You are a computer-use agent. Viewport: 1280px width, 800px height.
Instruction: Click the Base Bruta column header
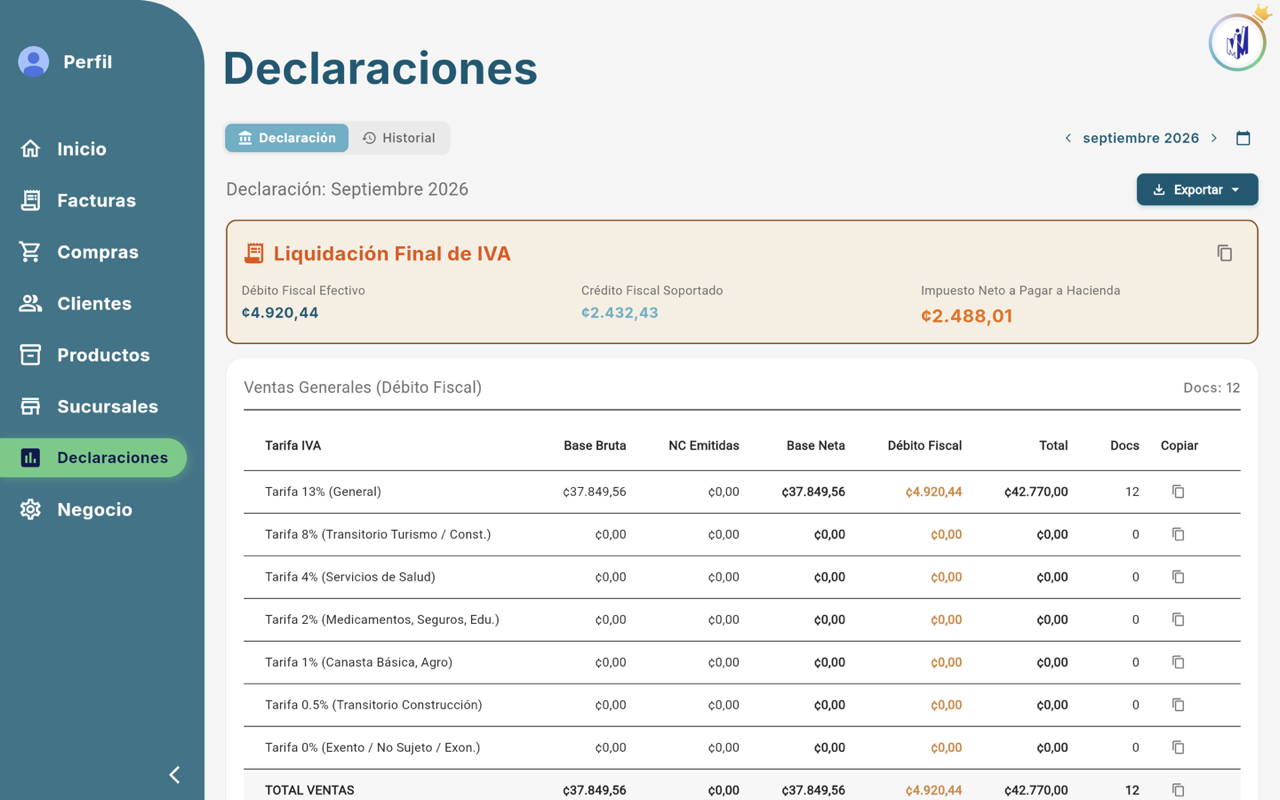(x=595, y=446)
